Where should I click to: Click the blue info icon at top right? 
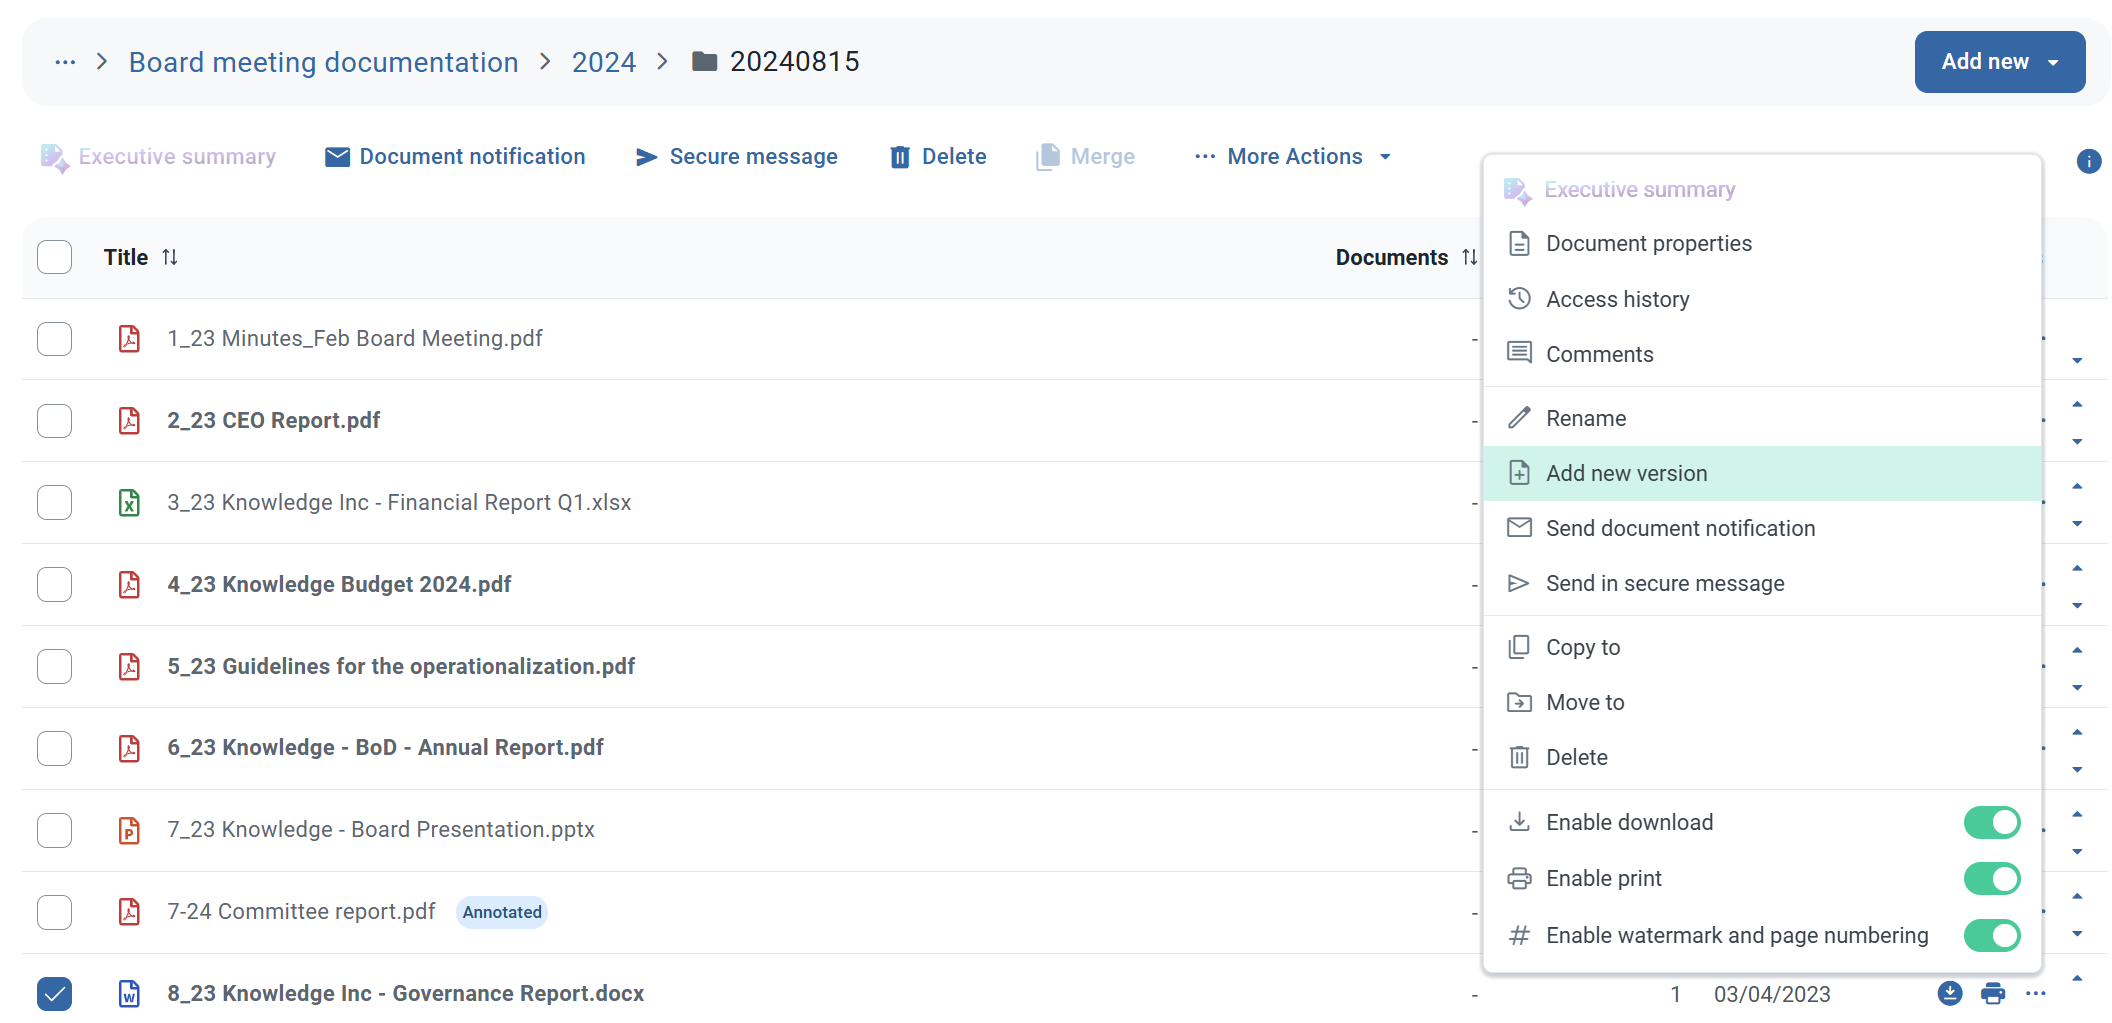pos(2088,161)
